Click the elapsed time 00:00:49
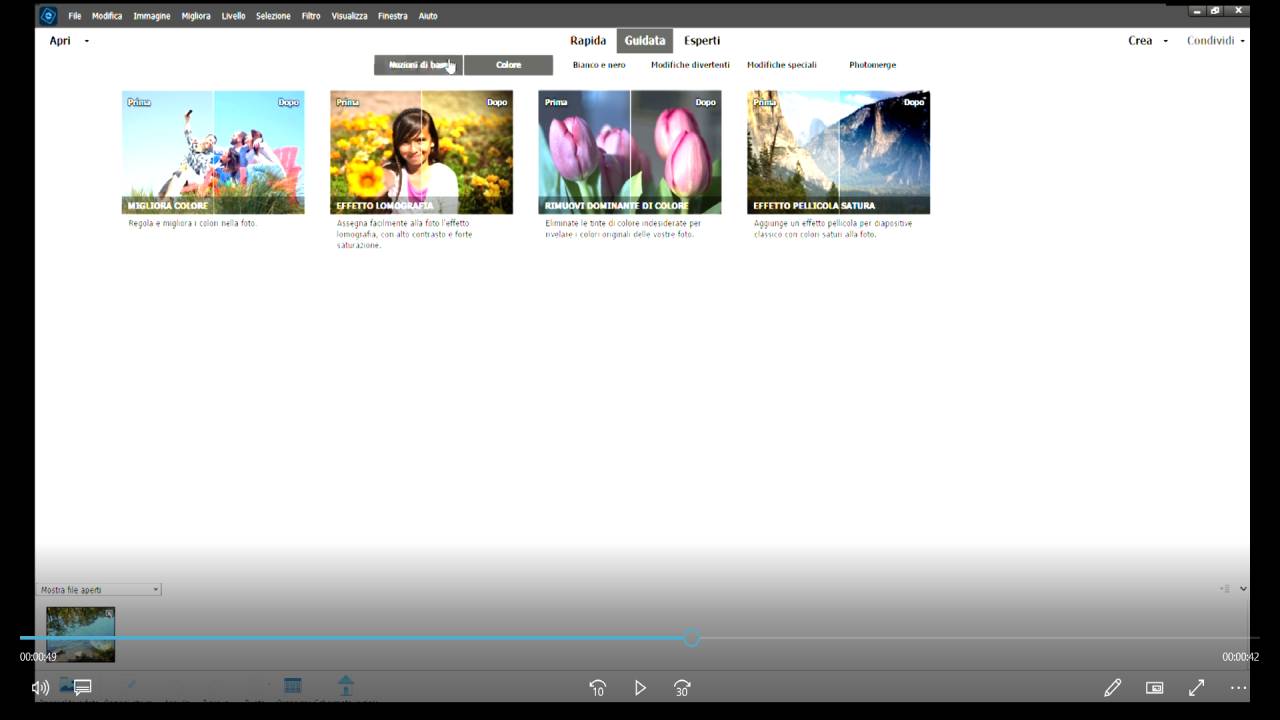This screenshot has width=1280, height=720. coord(38,657)
